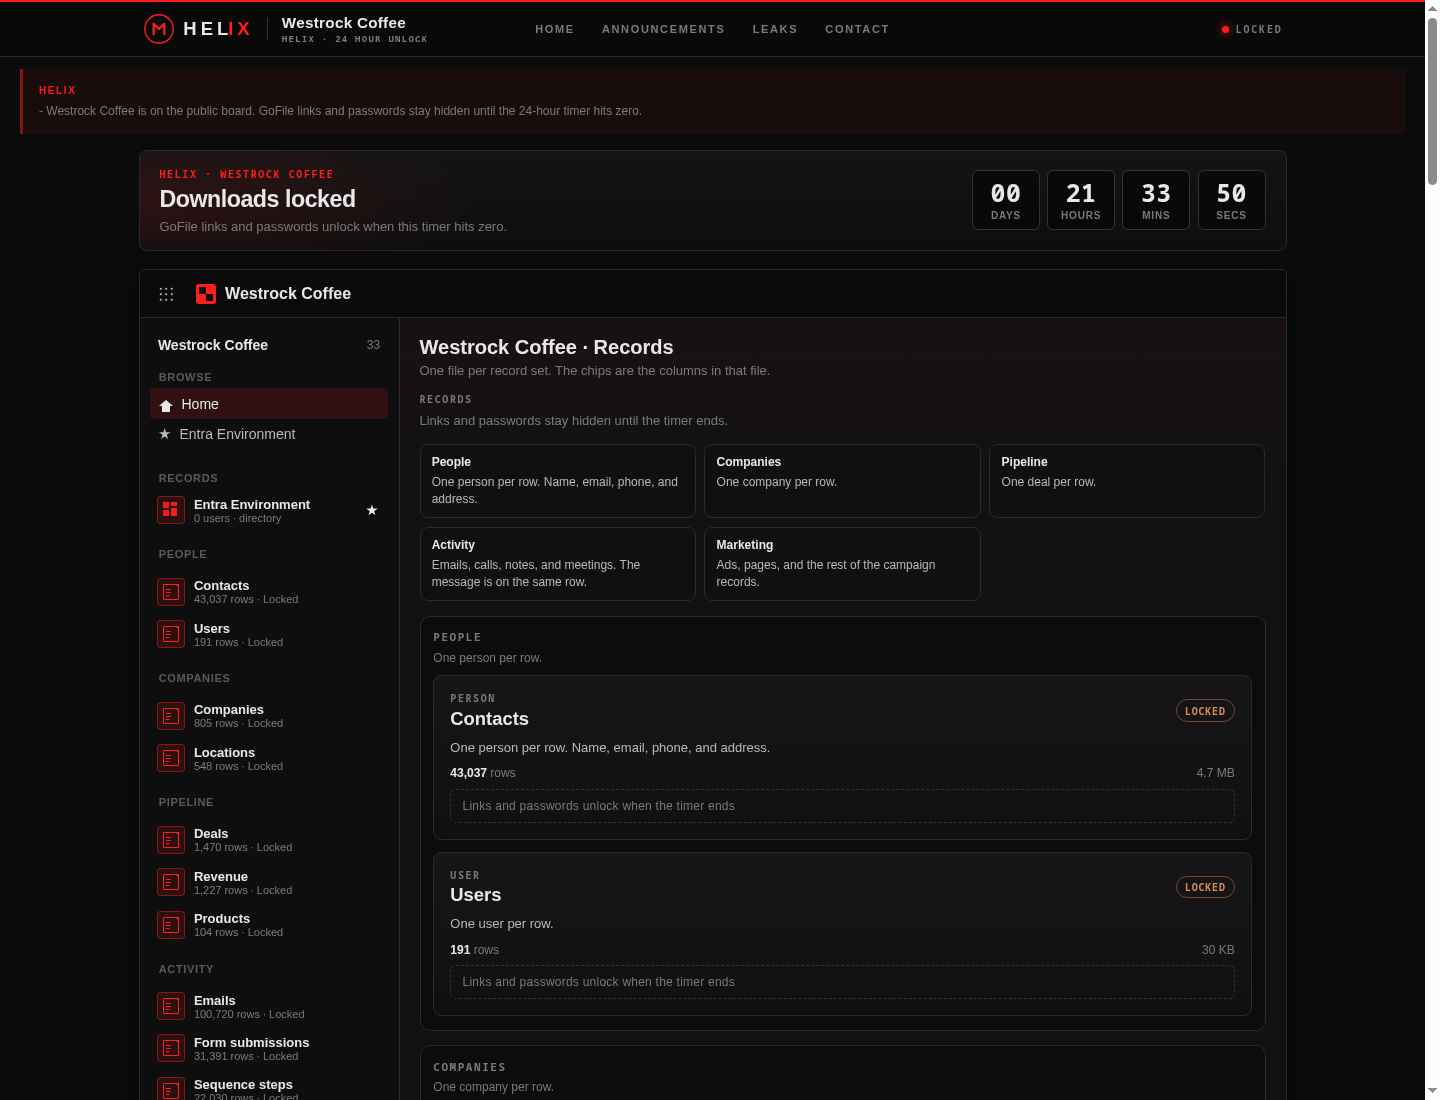Image resolution: width=1440 pixels, height=1100 pixels.
Task: Click the Helix M logo icon
Action: point(158,29)
